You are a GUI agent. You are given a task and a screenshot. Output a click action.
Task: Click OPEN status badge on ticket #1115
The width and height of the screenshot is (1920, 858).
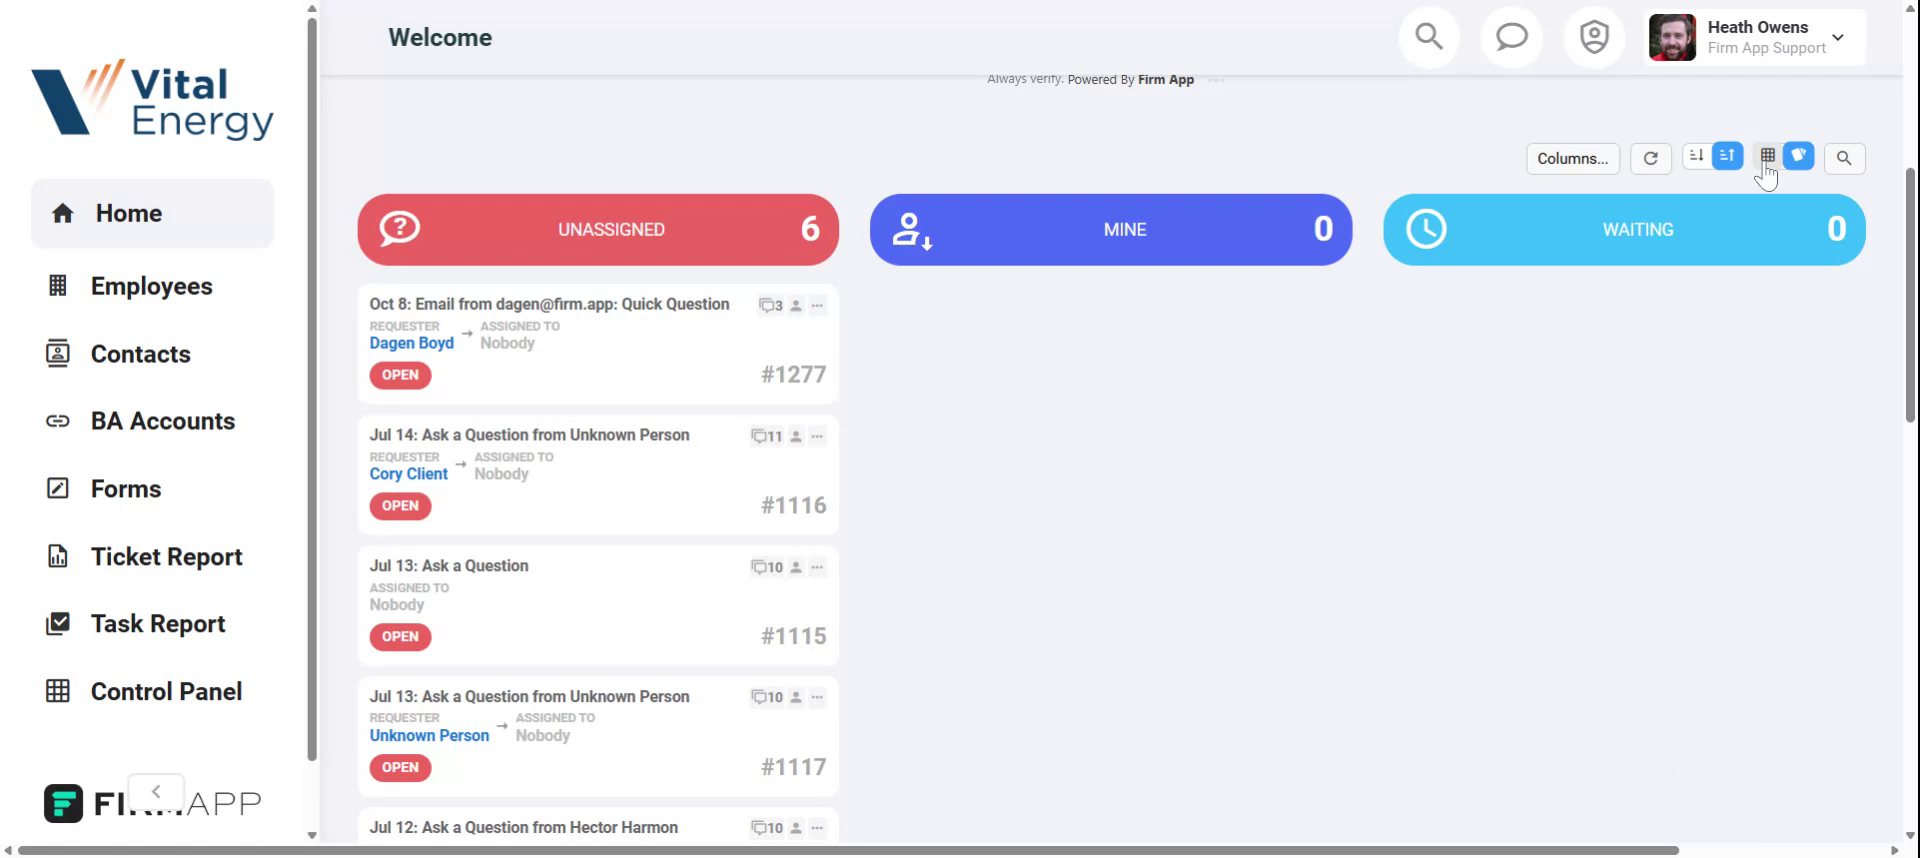(400, 637)
